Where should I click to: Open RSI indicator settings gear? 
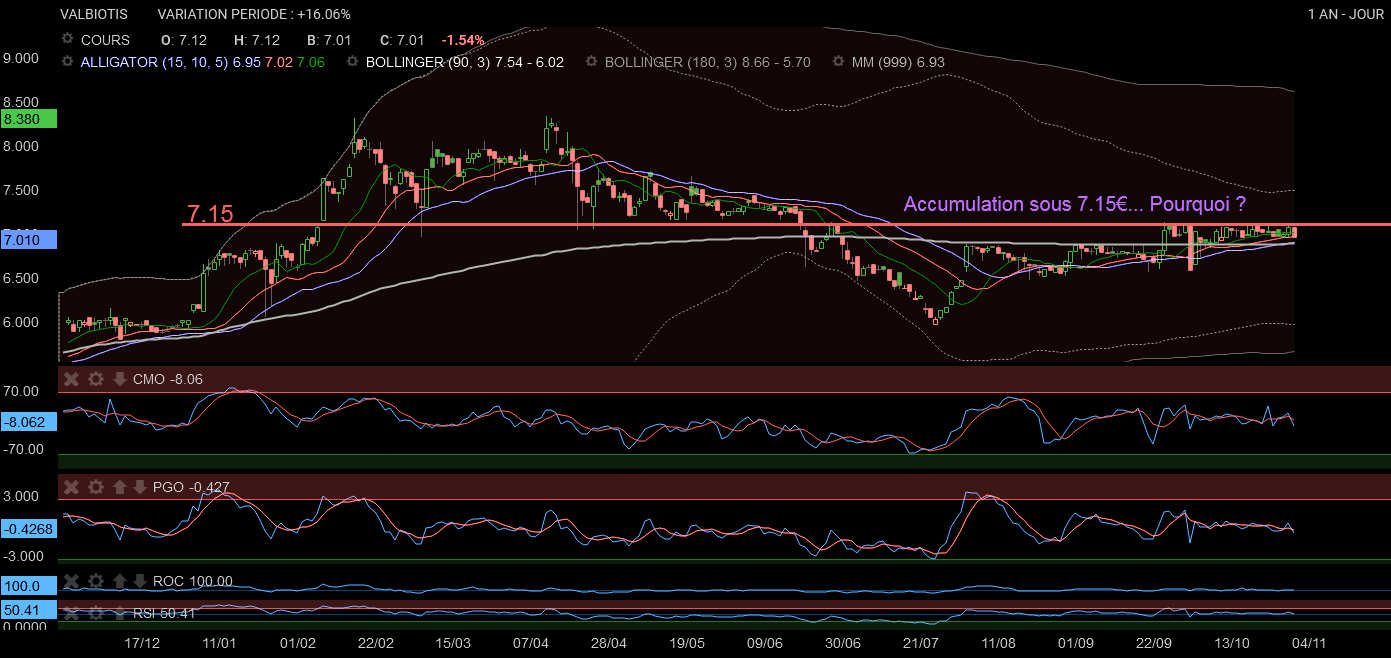point(96,613)
